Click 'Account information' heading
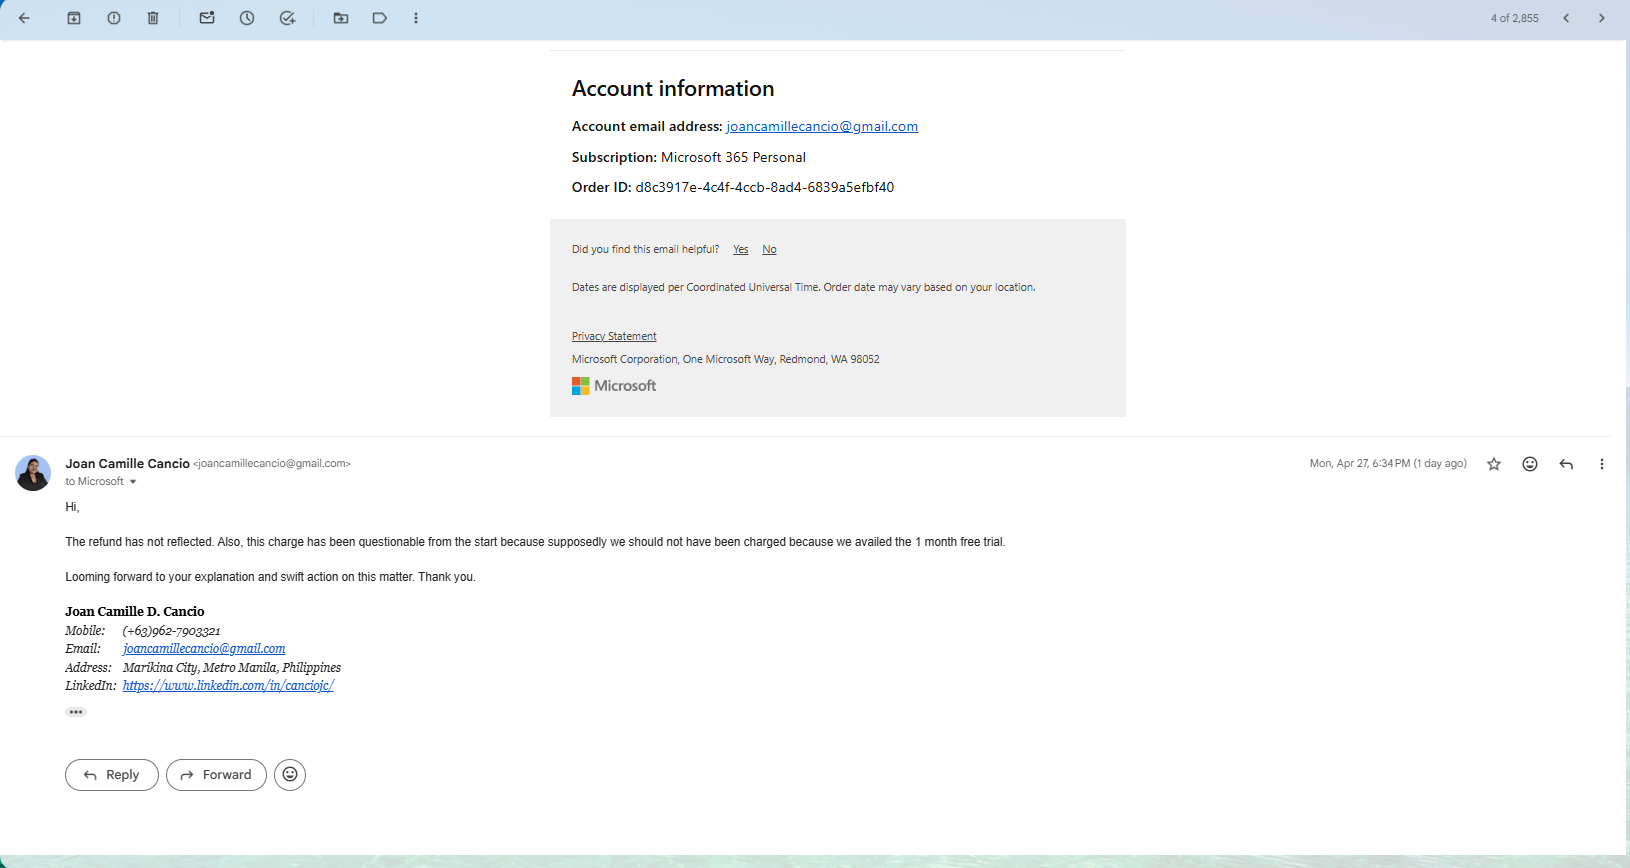Viewport: 1630px width, 868px height. [x=673, y=89]
